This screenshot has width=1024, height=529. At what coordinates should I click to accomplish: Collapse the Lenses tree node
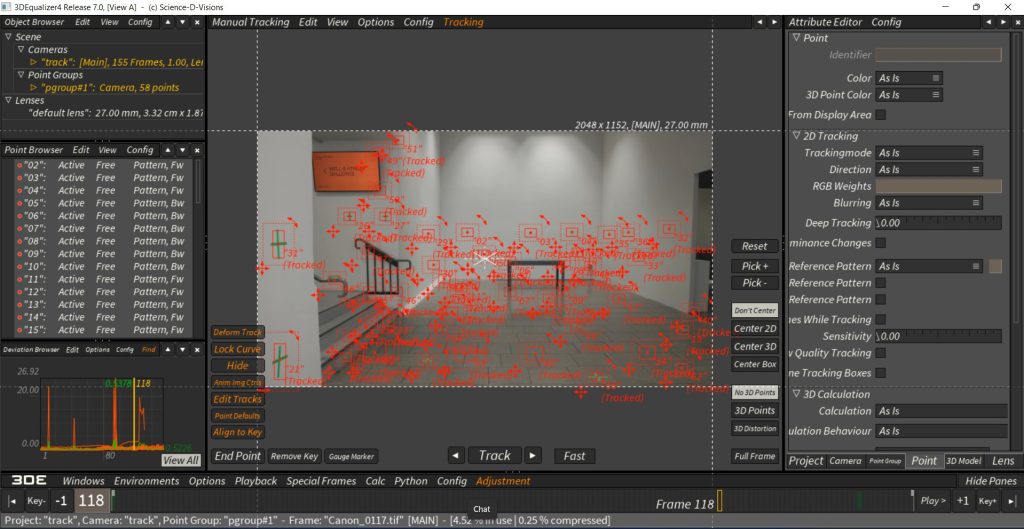click(8, 100)
